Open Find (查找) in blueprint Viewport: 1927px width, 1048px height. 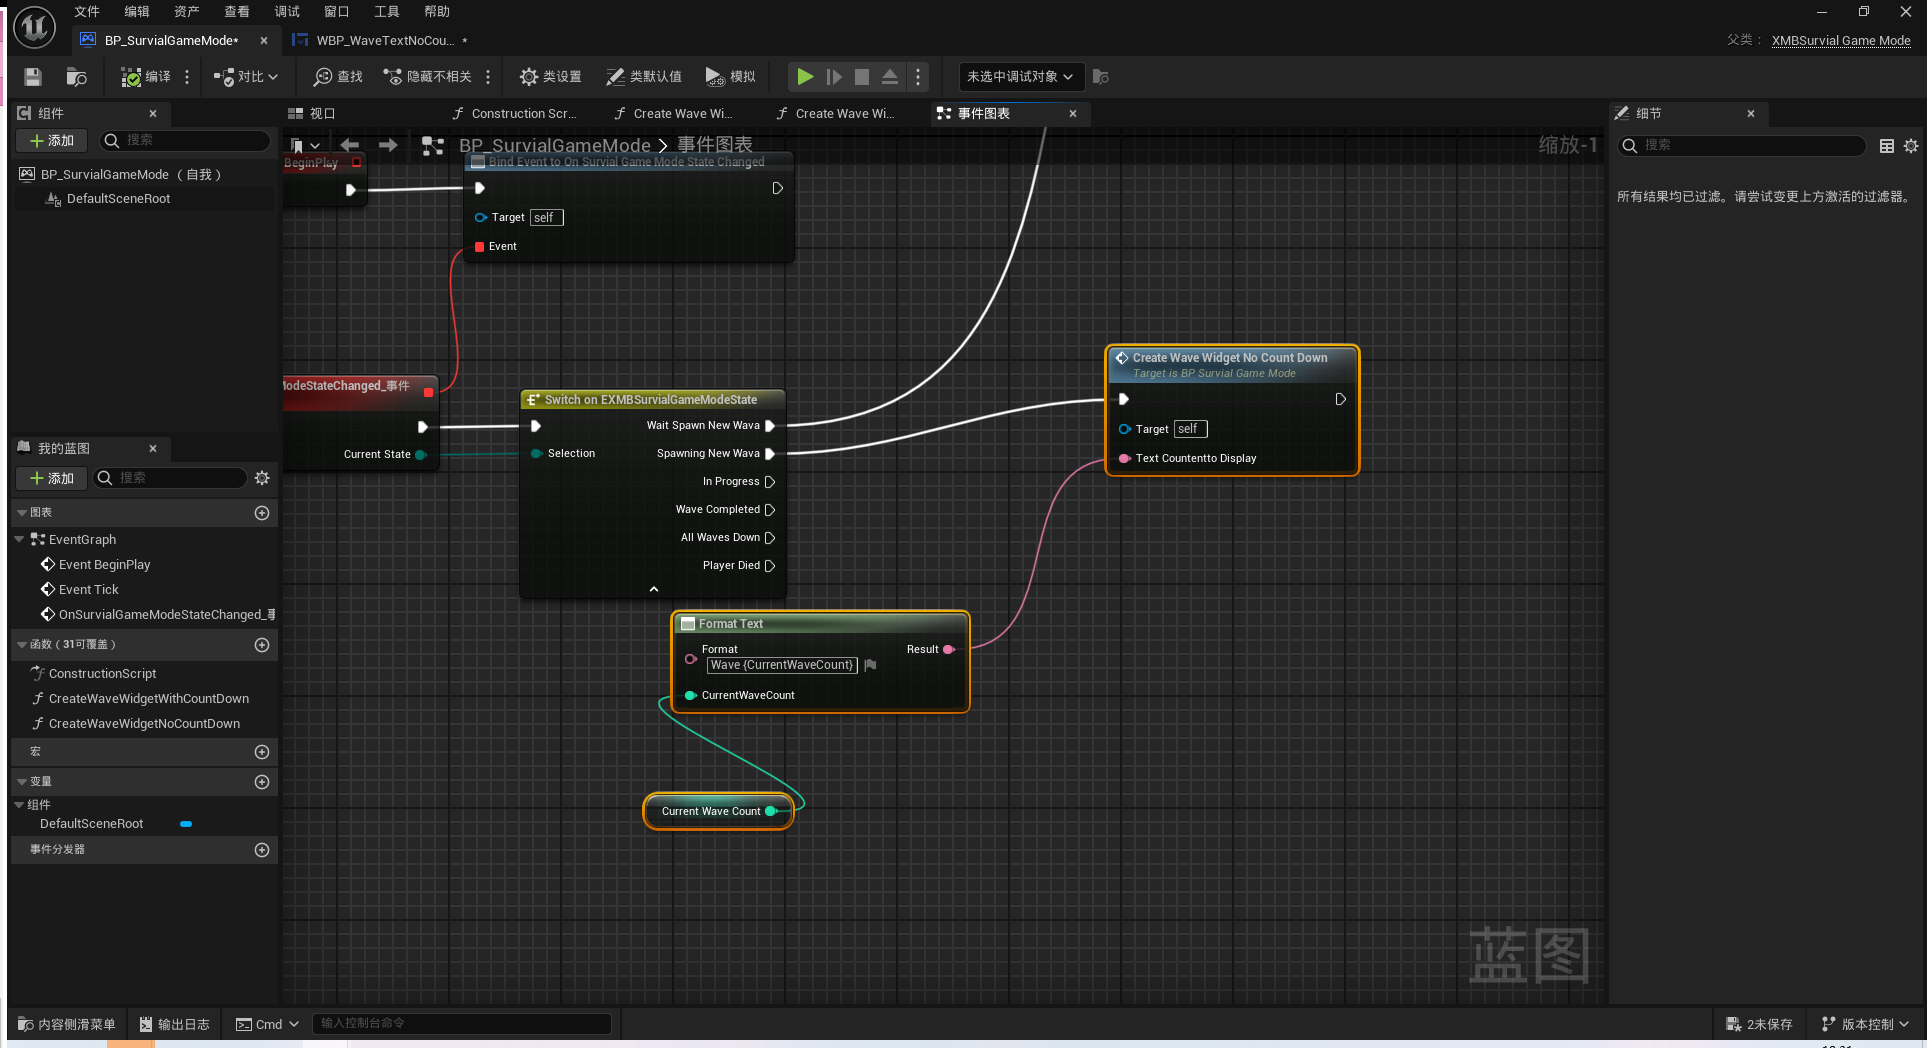(x=338, y=77)
